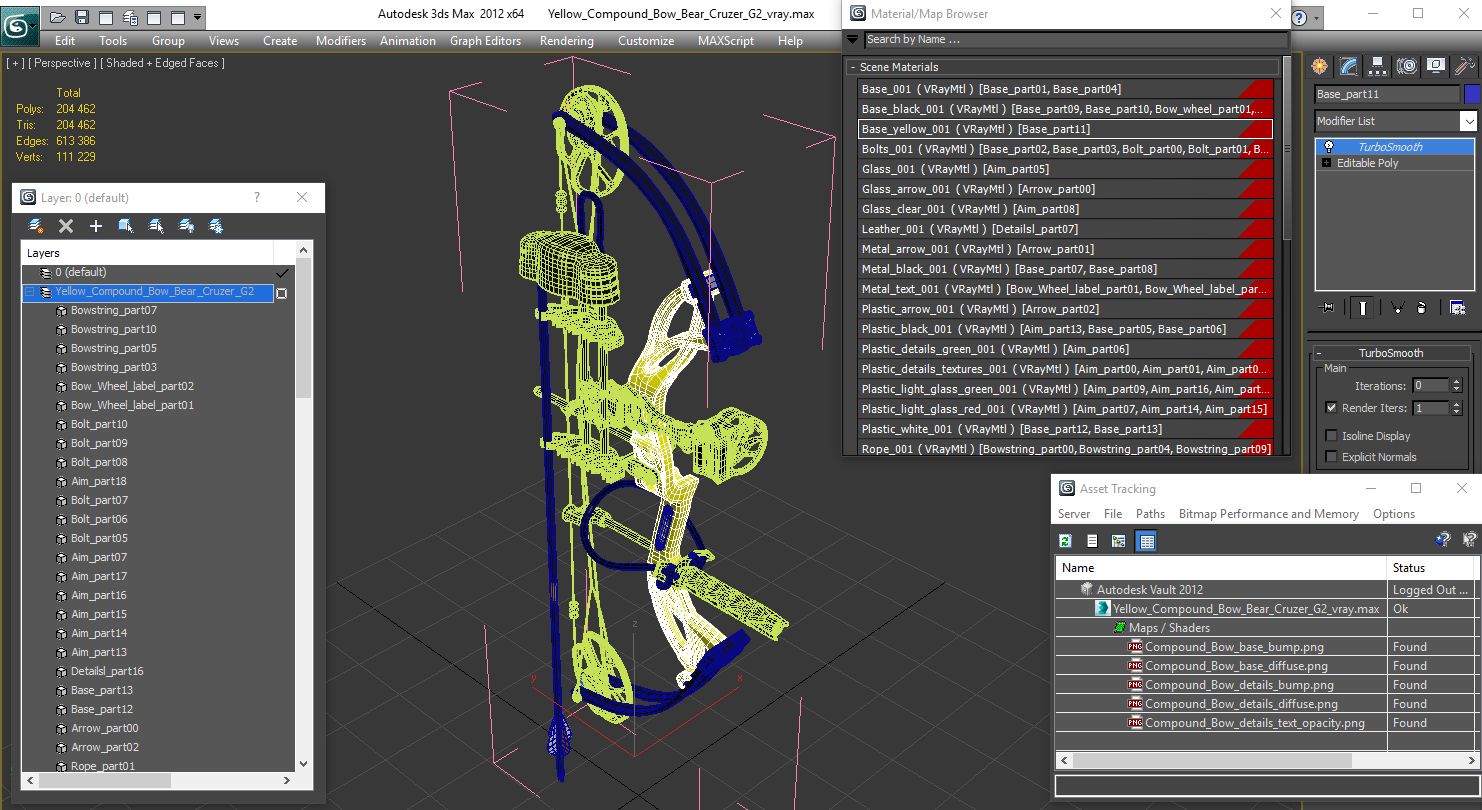1482x810 pixels.
Task: Open the Hierarchy tab in command panel
Action: 1378,66
